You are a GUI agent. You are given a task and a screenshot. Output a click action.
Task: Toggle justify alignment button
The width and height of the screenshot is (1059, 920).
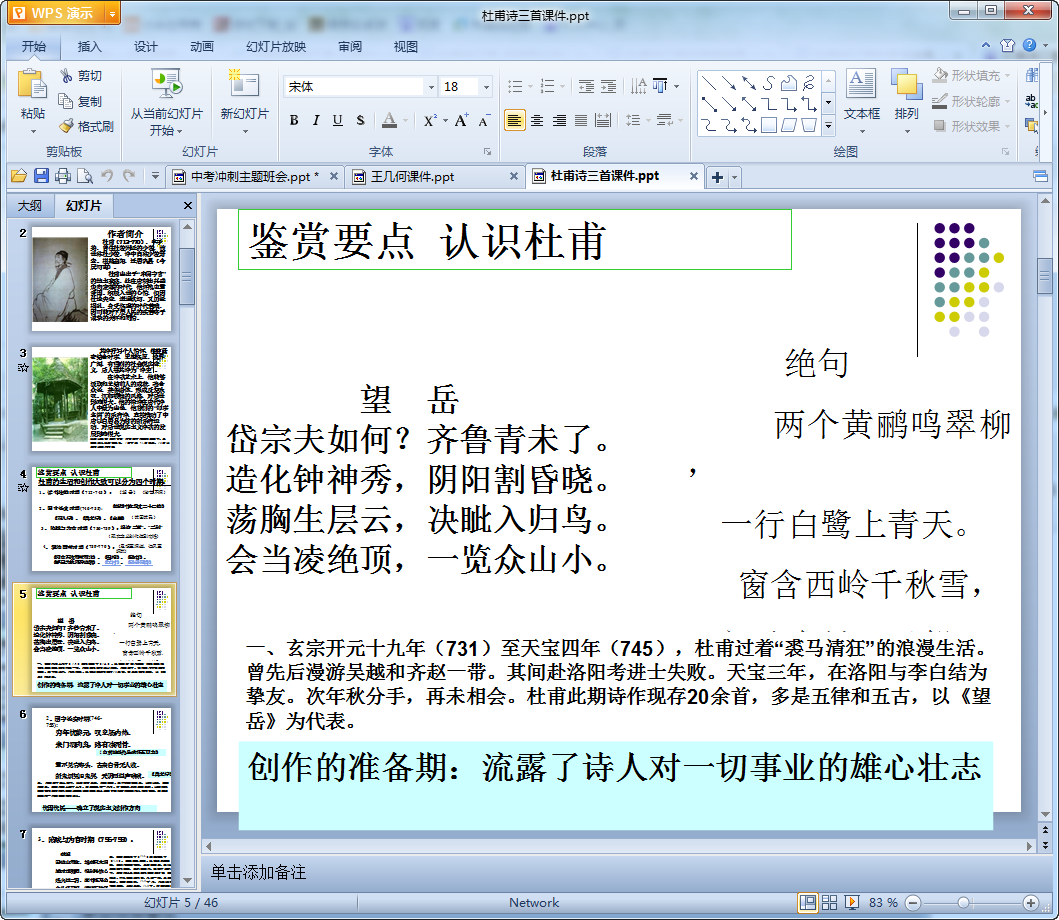pos(581,120)
